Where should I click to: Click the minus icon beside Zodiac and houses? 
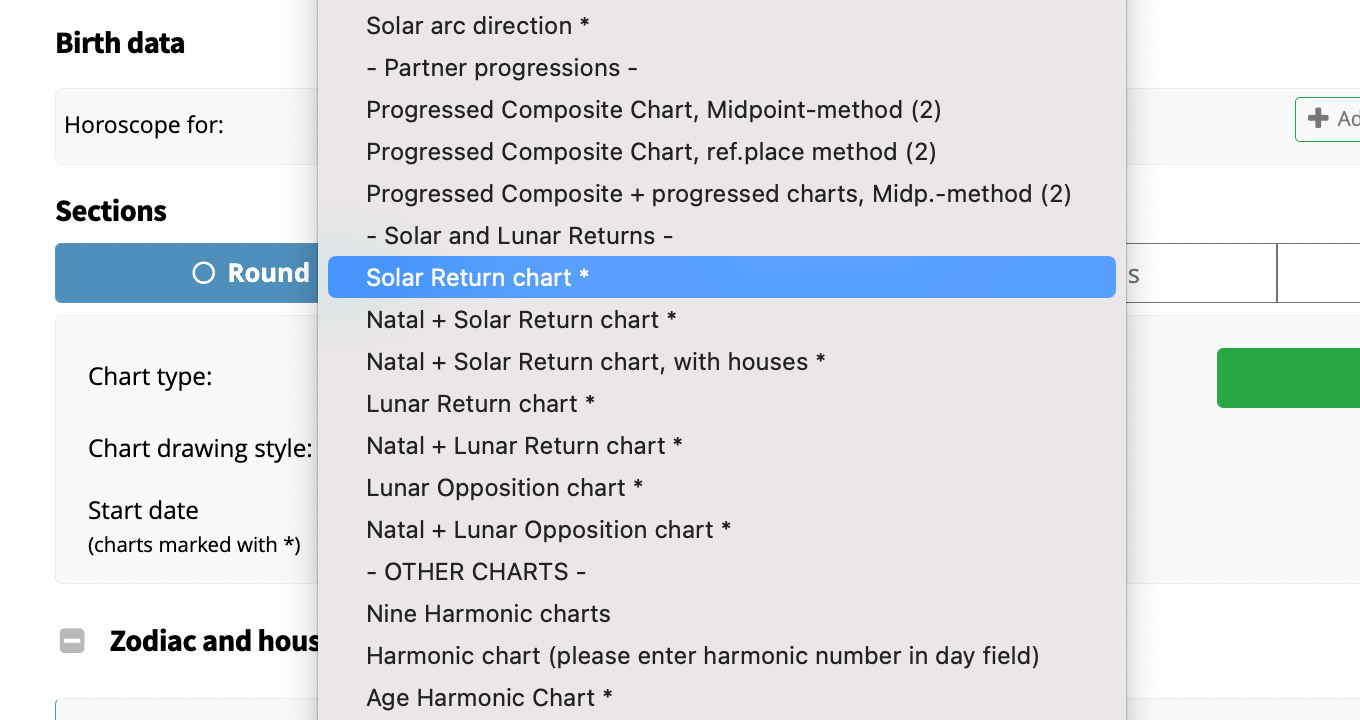point(71,640)
